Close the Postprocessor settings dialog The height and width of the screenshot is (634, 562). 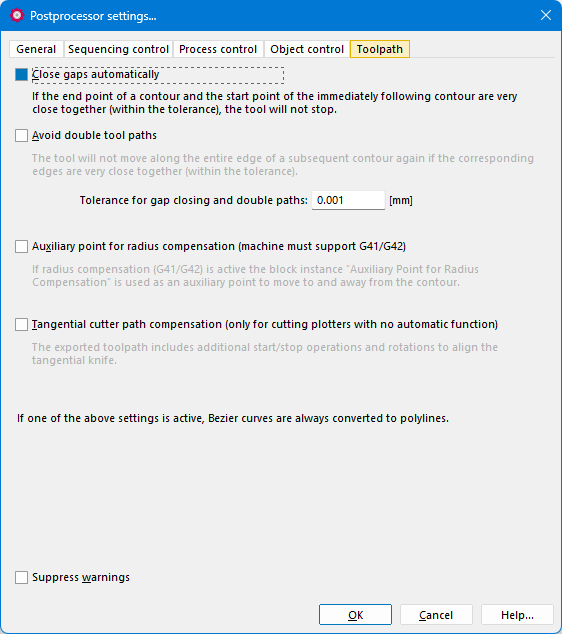pyautogui.click(x=546, y=15)
